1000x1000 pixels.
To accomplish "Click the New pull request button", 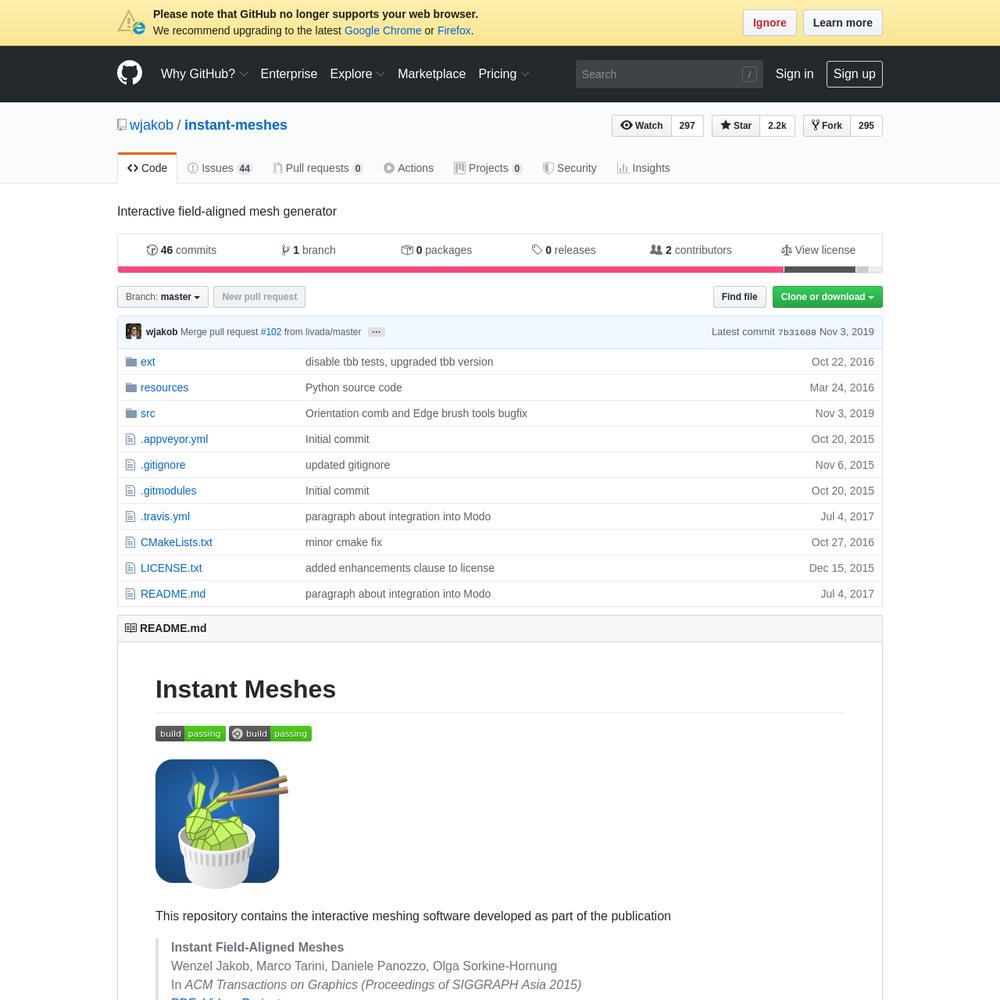I will 260,297.
